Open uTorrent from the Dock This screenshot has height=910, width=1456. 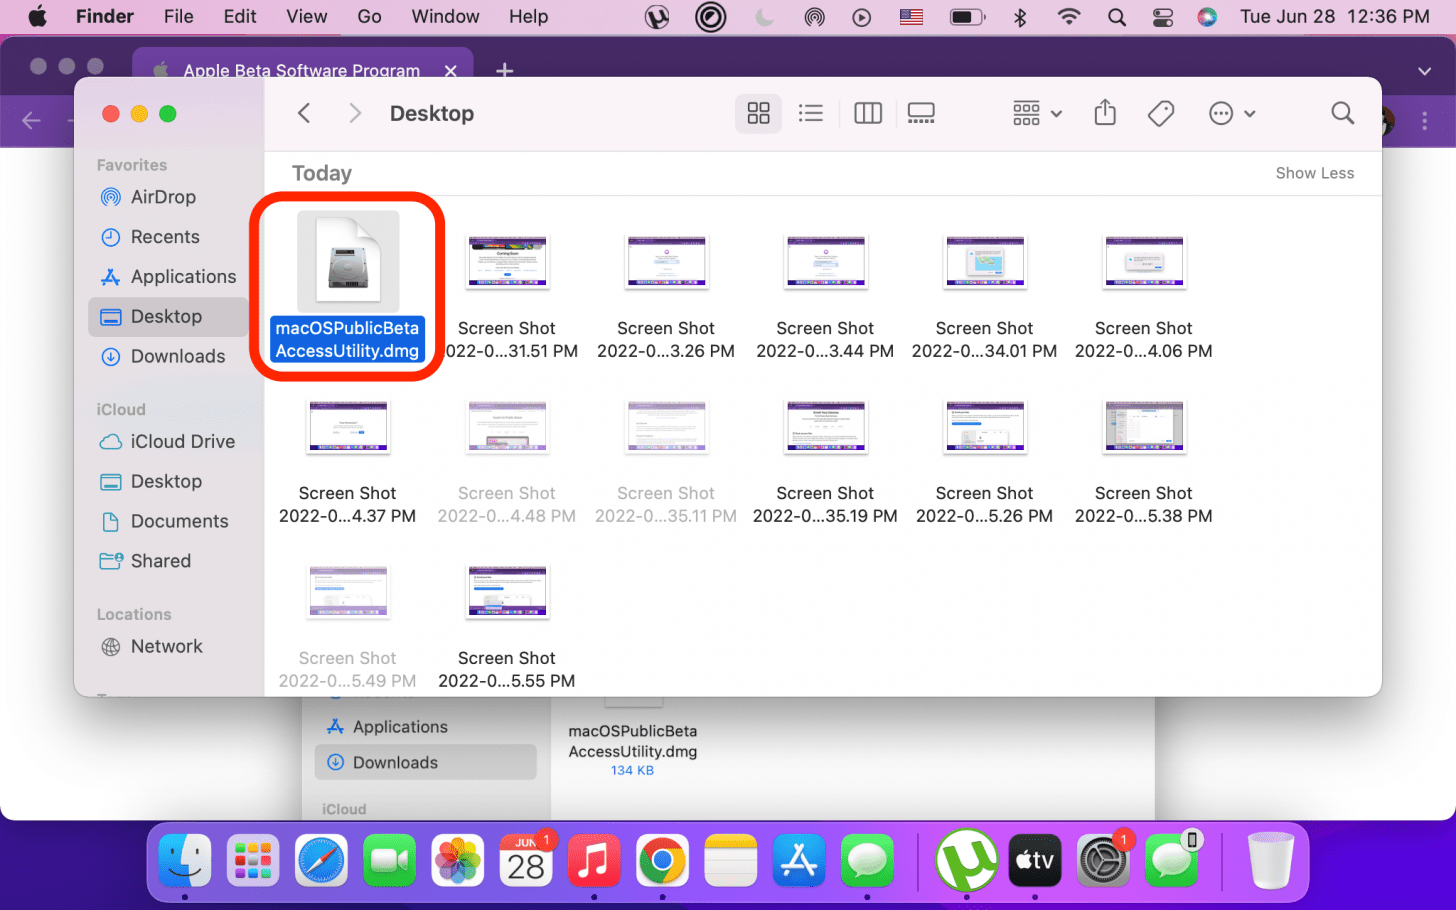coord(966,860)
